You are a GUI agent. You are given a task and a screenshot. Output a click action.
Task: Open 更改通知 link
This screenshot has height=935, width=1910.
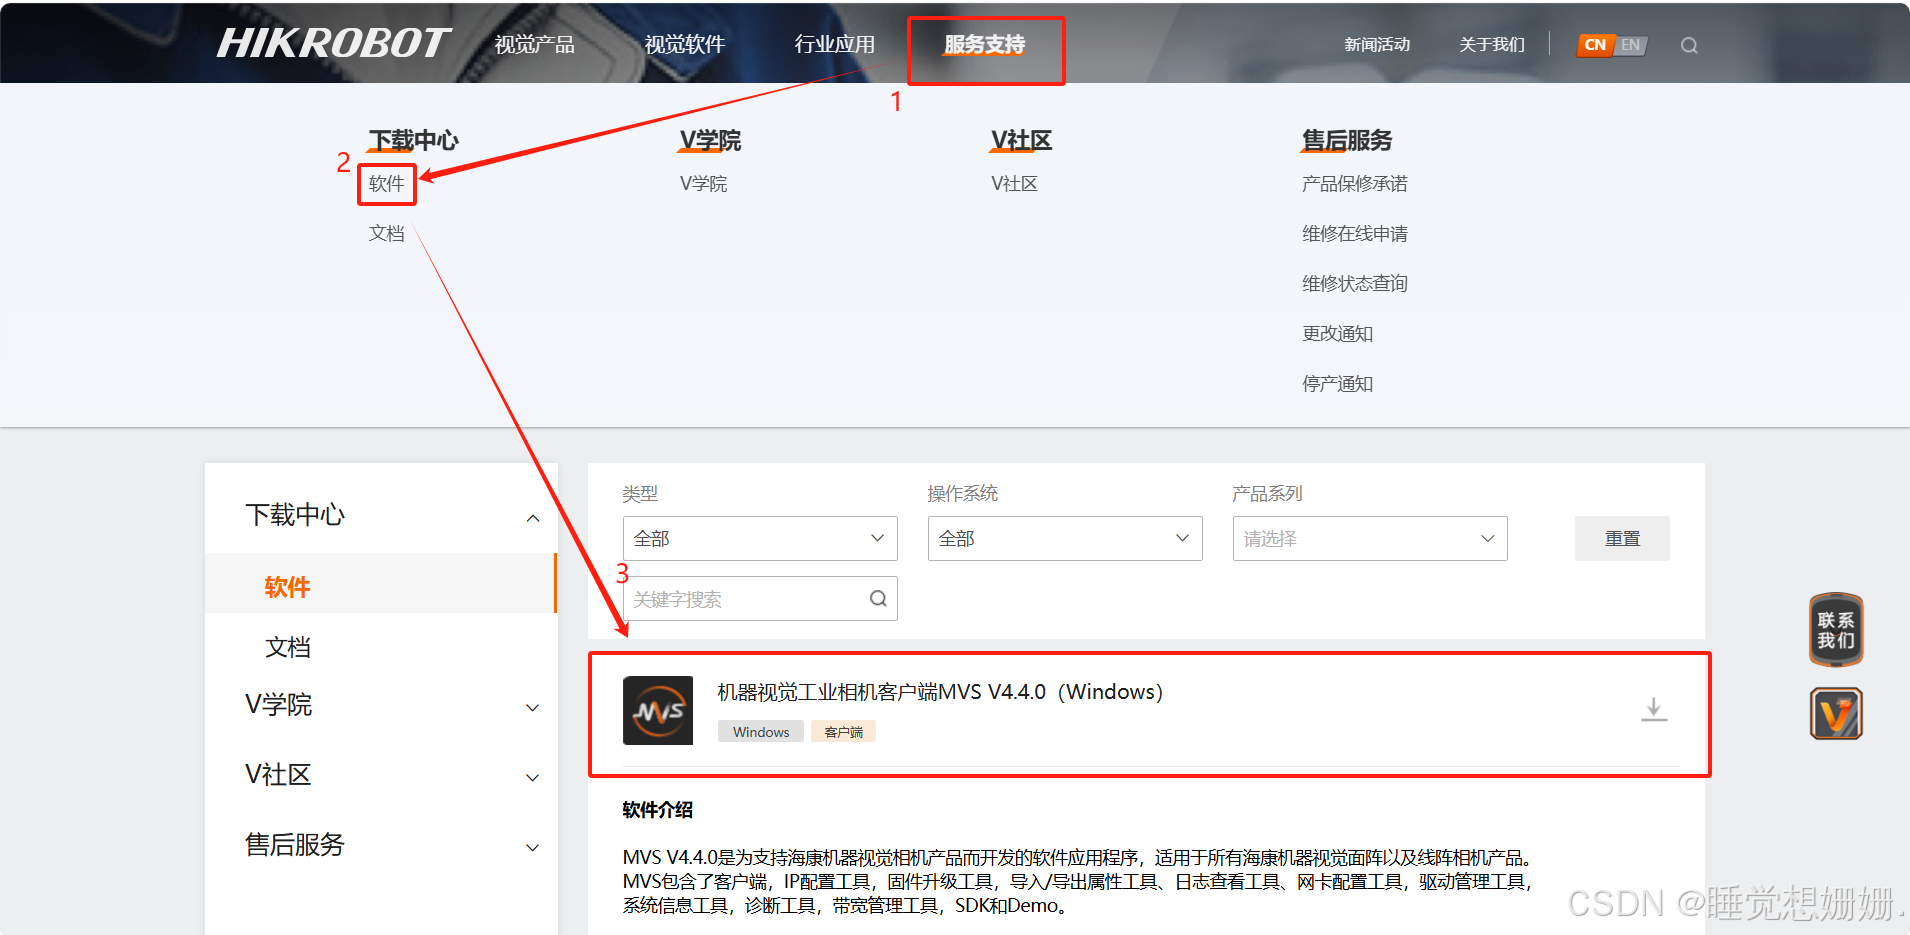[x=1337, y=334]
